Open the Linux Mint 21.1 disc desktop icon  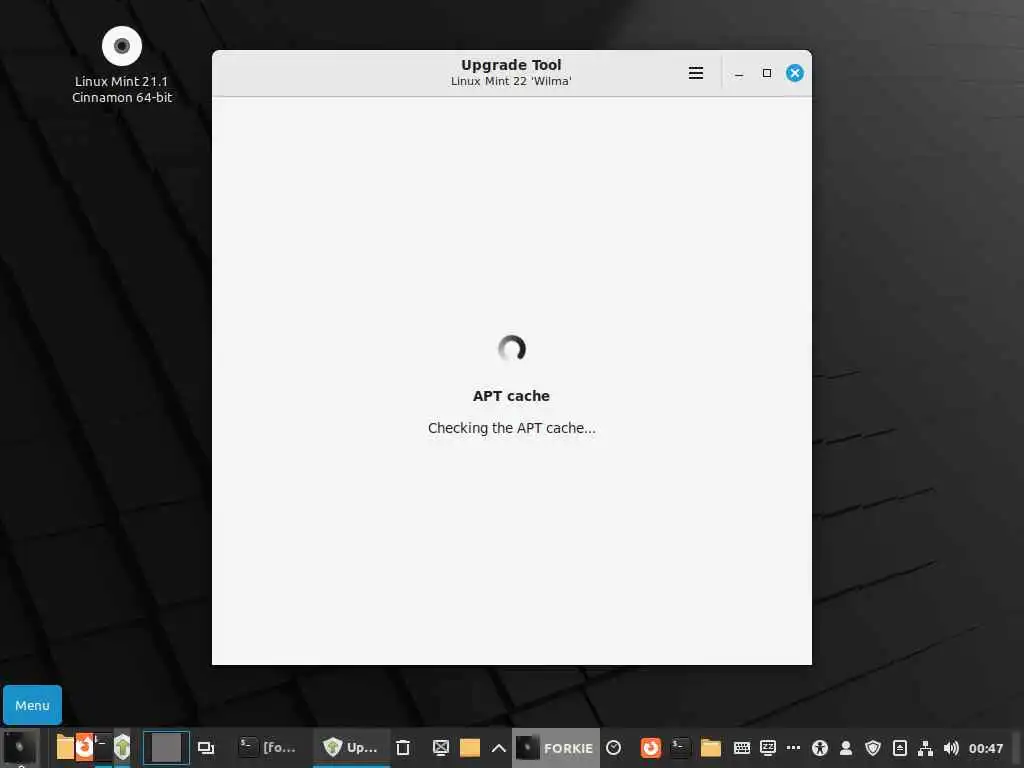tap(121, 46)
